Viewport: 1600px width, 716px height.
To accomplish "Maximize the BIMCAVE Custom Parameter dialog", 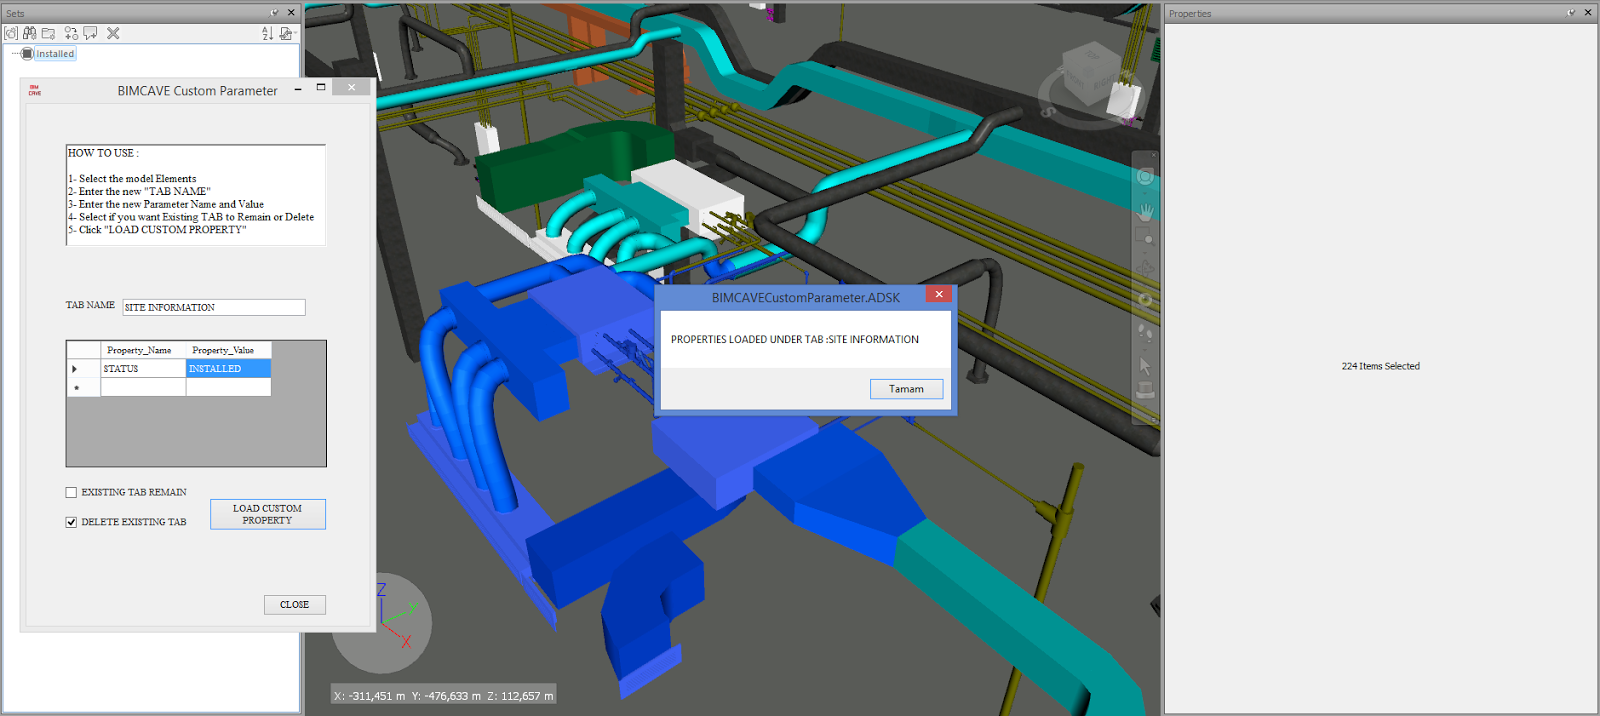I will point(321,88).
